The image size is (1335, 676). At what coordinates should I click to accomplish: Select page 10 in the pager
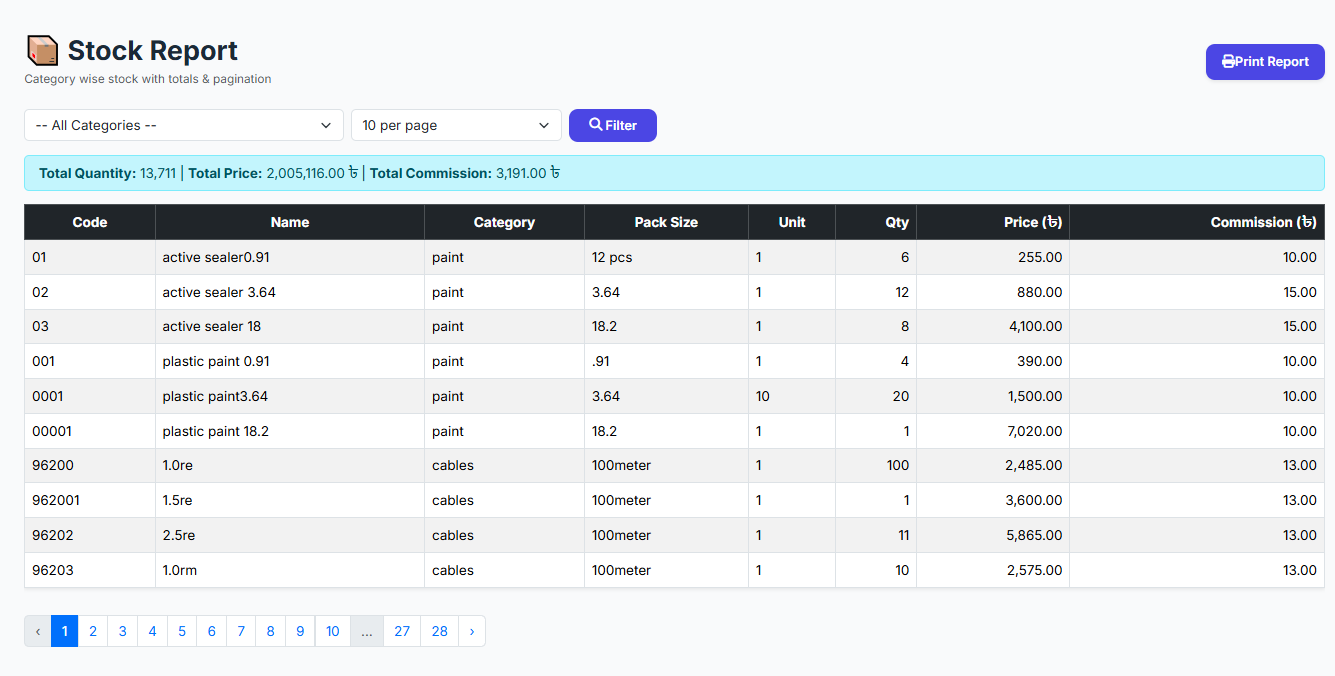tap(333, 631)
